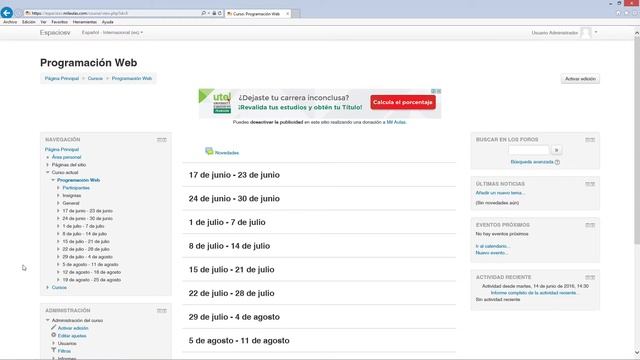Open the Favoritos menu
Viewport: 640px width, 360px height.
(x=60, y=22)
